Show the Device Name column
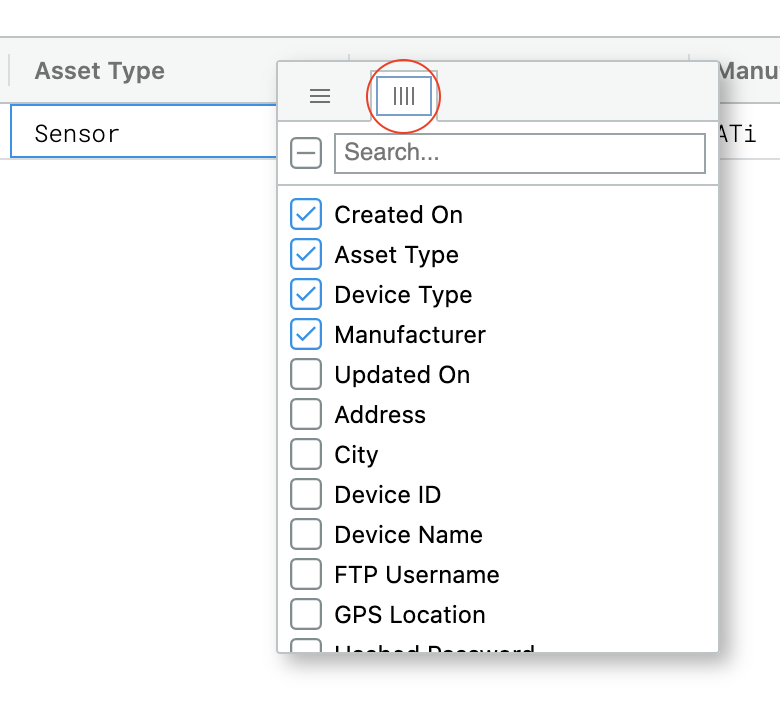Viewport: 780px width, 708px height. pos(306,534)
